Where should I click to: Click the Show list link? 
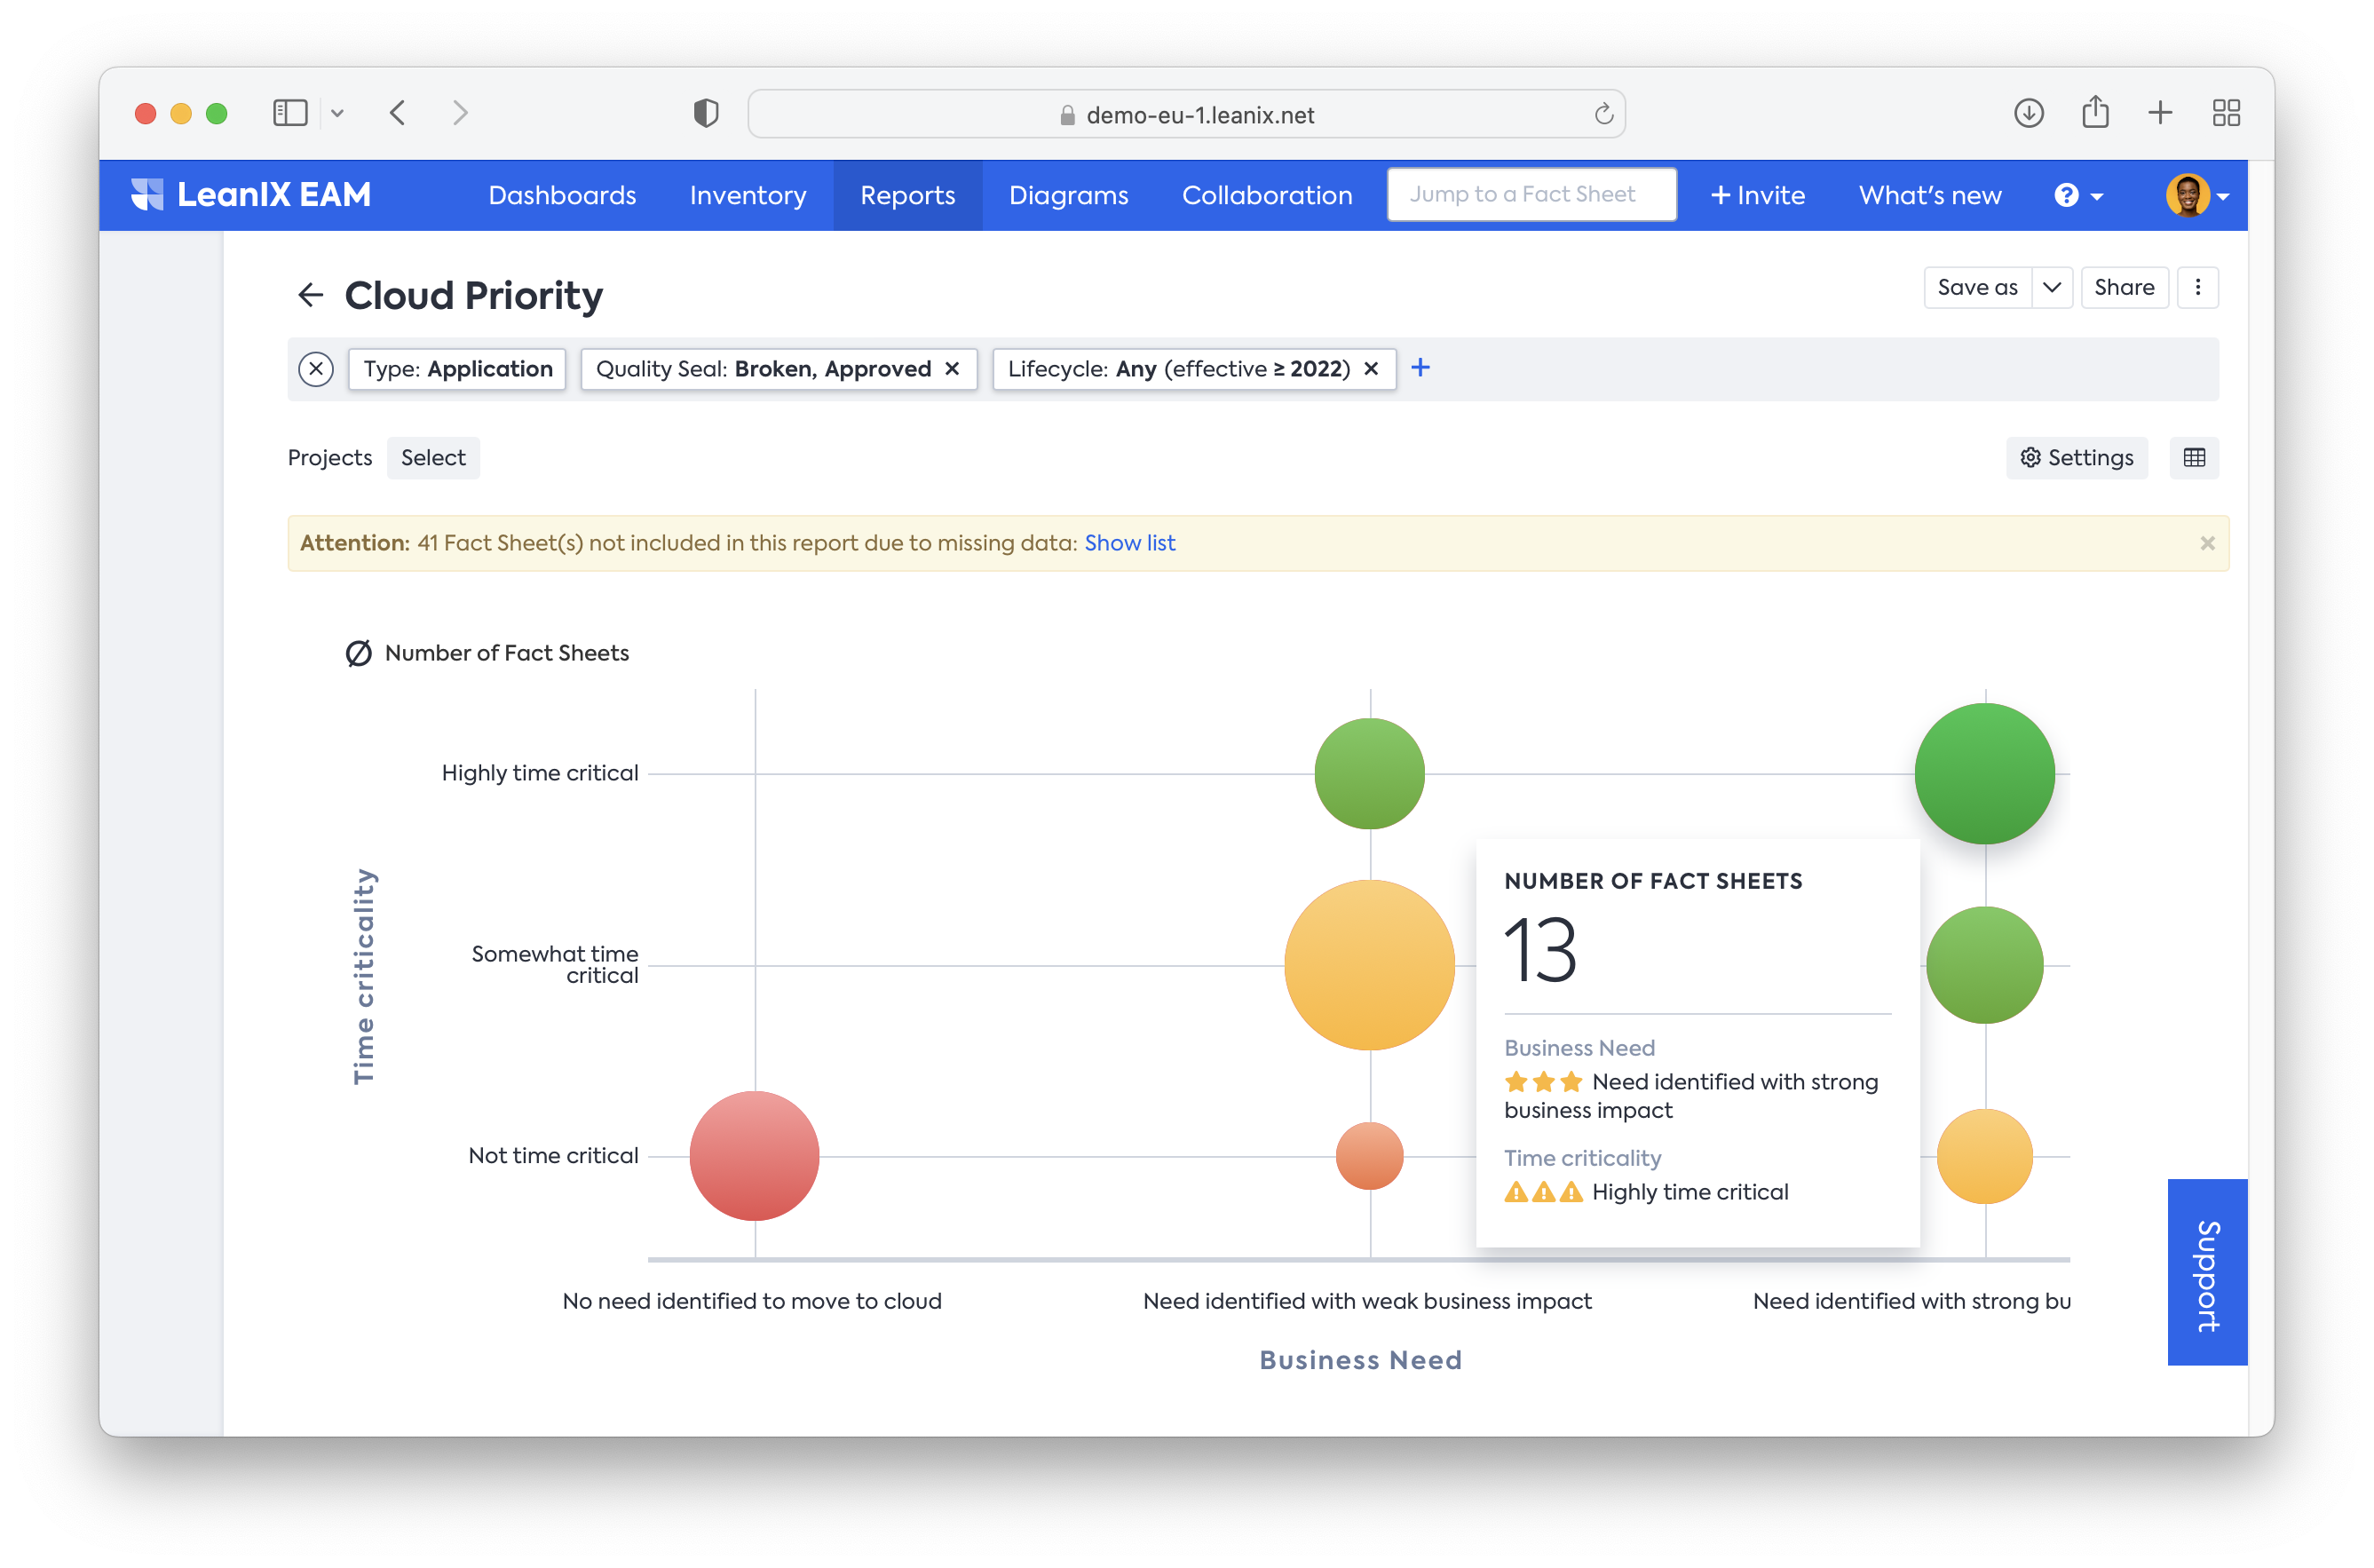[1130, 543]
